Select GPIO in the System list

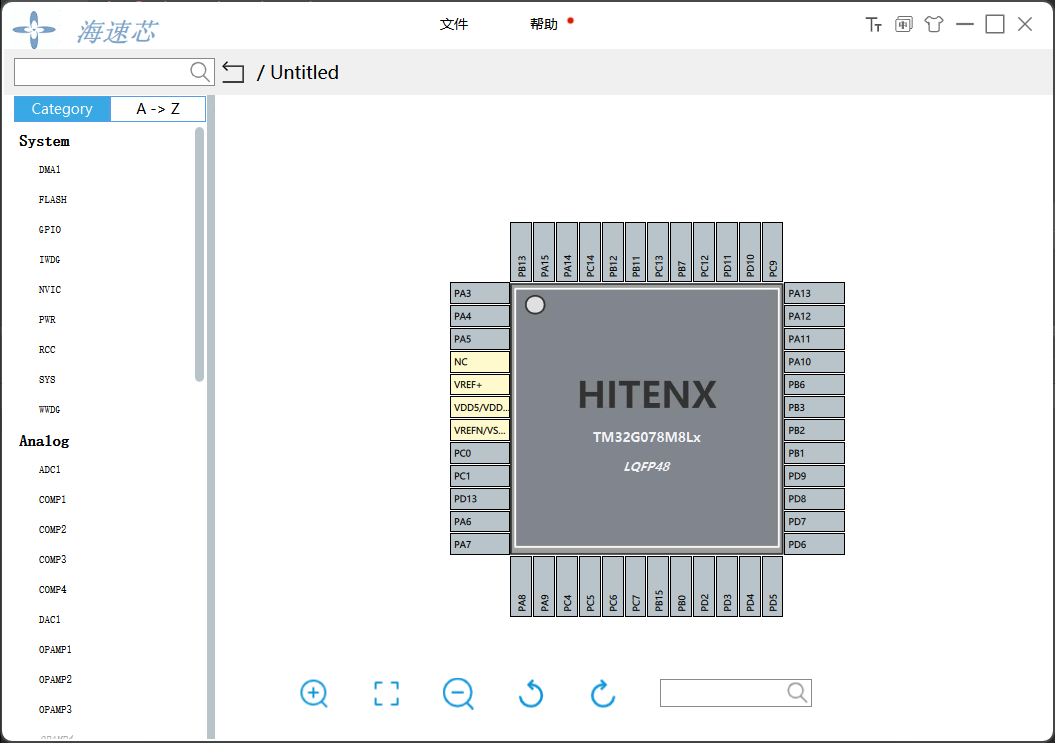[x=50, y=229]
